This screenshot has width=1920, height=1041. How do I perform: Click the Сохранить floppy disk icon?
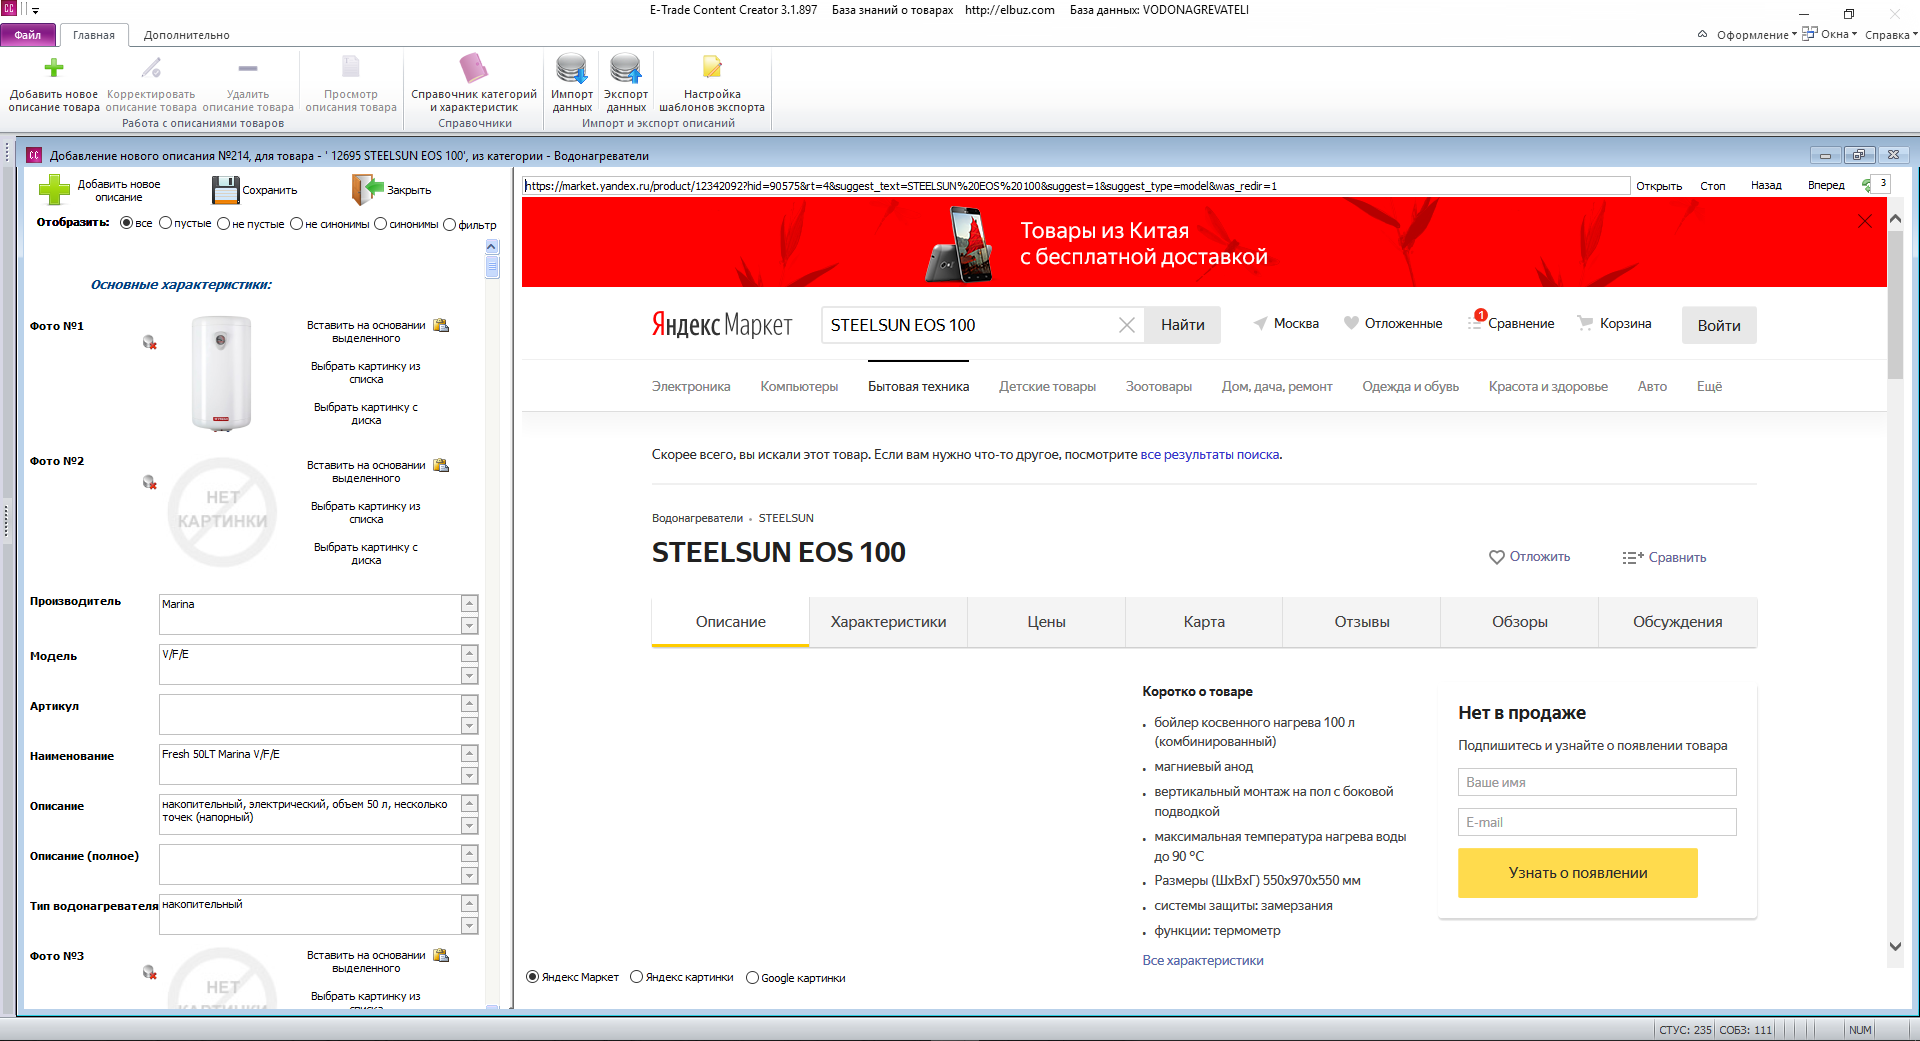[226, 190]
